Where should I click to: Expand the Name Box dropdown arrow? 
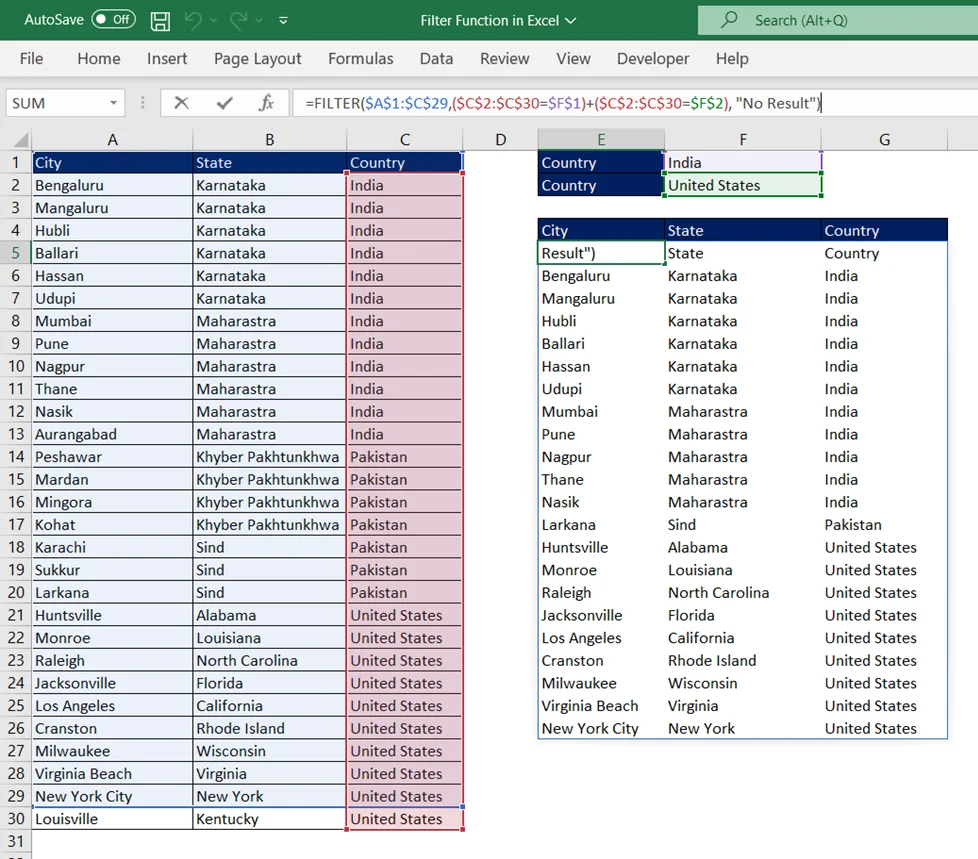click(x=115, y=103)
